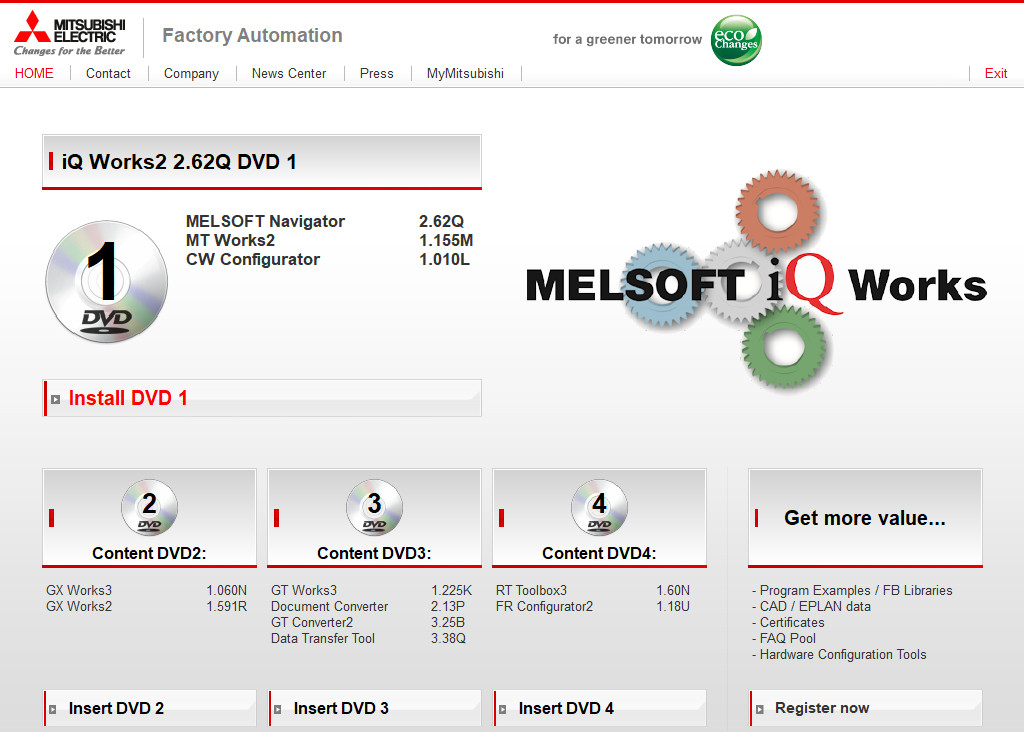The width and height of the screenshot is (1024, 732).
Task: Click the DVD 4 disc icon
Action: point(600,507)
